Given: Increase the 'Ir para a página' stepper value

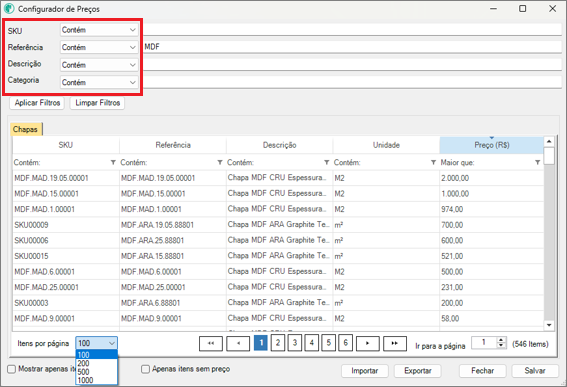Looking at the screenshot, I should tap(501, 340).
